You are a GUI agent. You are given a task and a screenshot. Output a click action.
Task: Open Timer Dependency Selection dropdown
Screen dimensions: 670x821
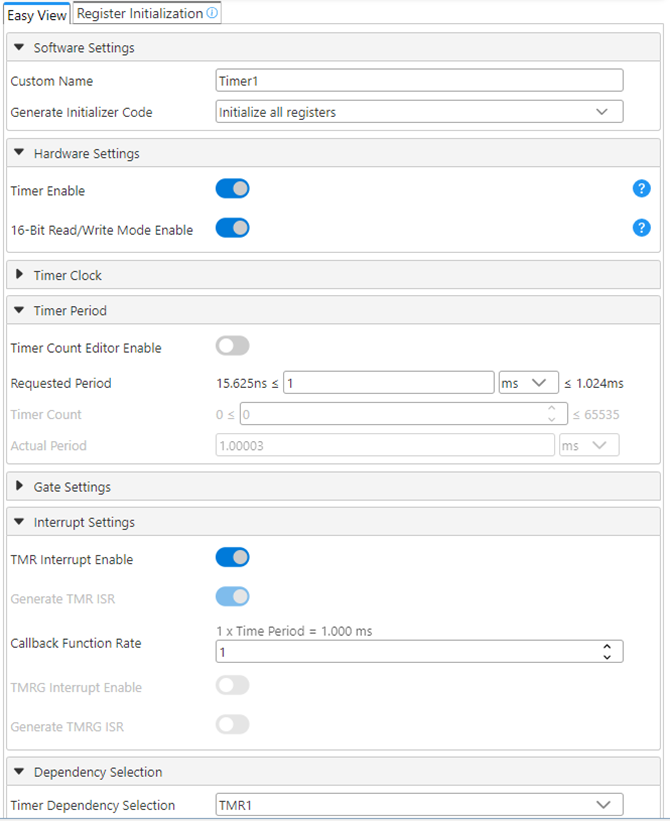pyautogui.click(x=419, y=805)
